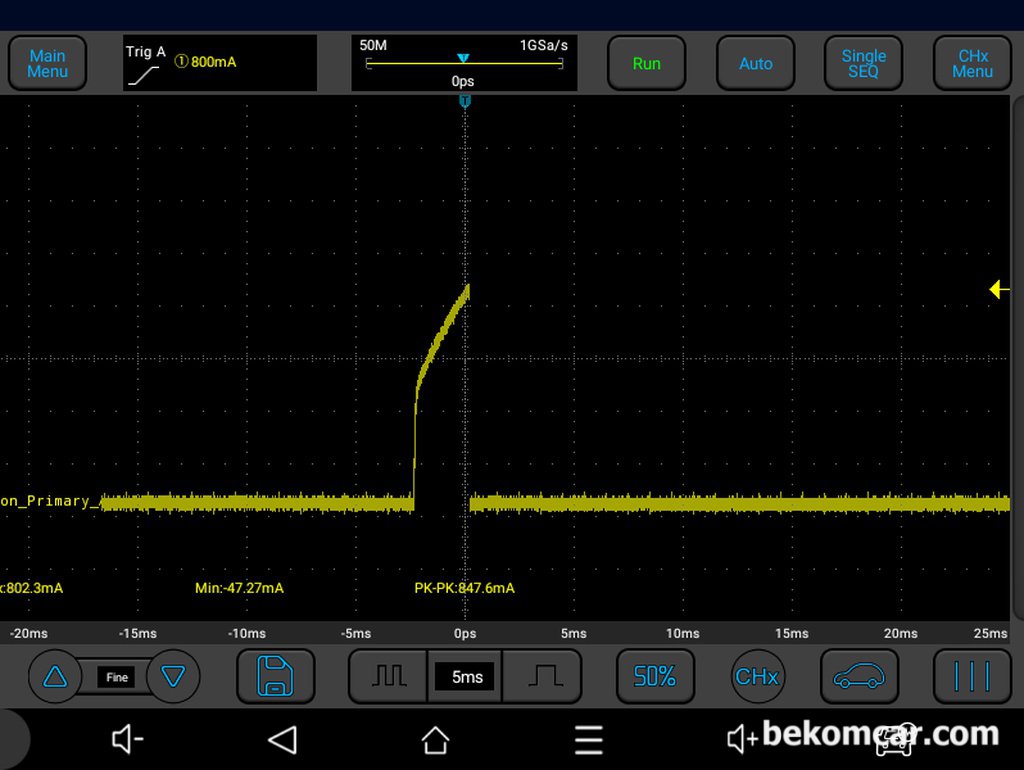Tap the Android home icon
This screenshot has width=1024, height=770.
(435, 740)
